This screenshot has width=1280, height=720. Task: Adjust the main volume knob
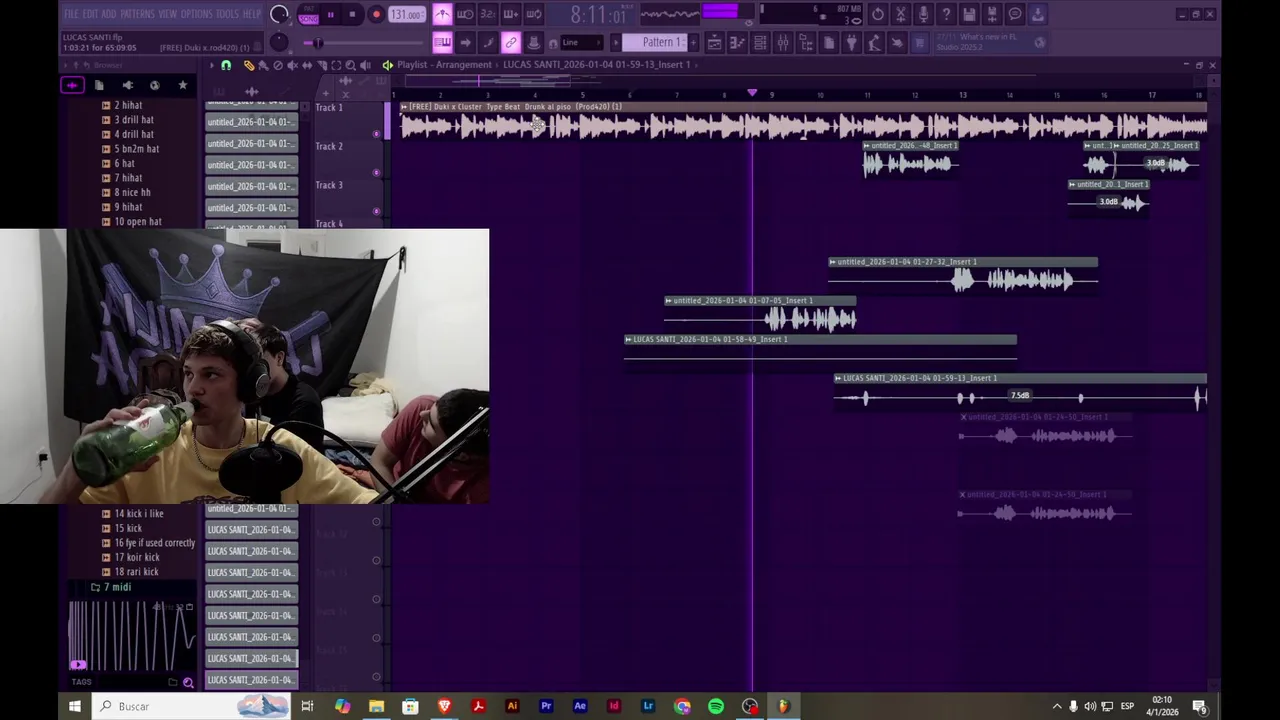280,14
